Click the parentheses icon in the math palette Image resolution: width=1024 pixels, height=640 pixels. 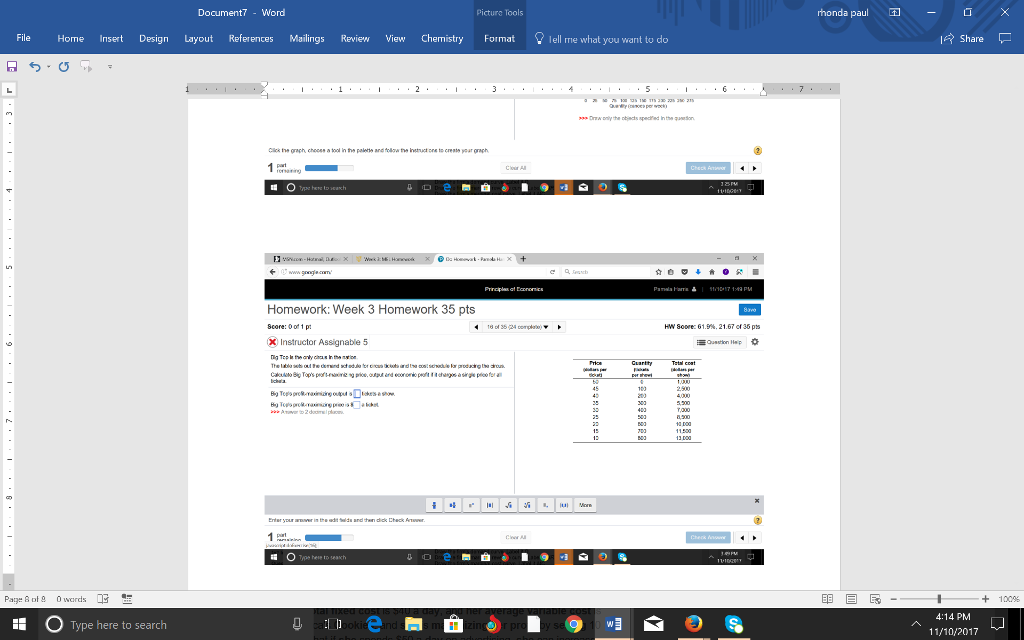click(x=564, y=505)
